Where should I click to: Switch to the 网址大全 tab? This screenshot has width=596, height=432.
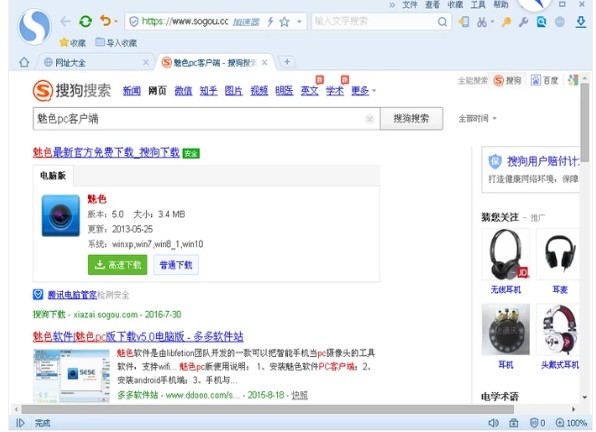pos(70,62)
